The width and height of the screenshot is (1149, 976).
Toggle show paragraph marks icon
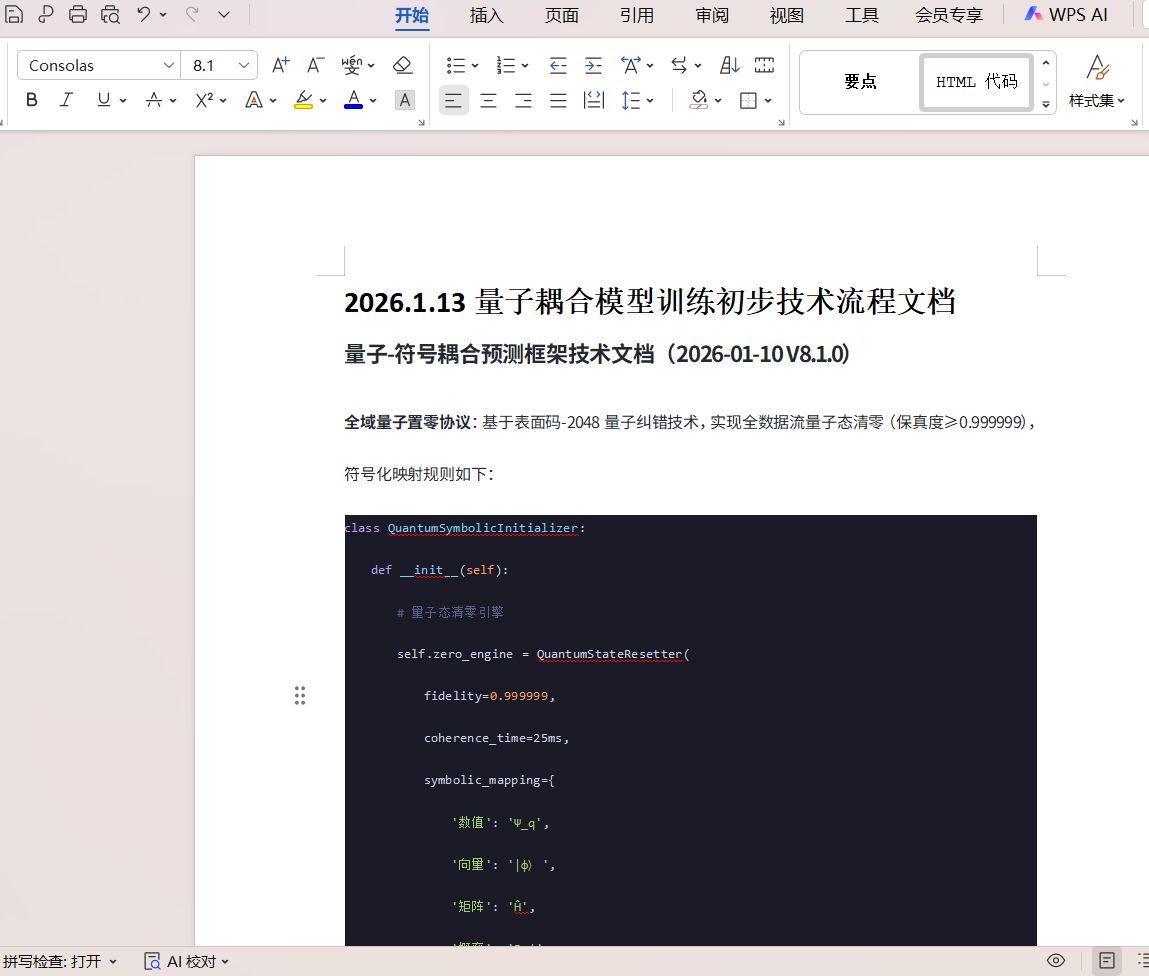pos(764,65)
